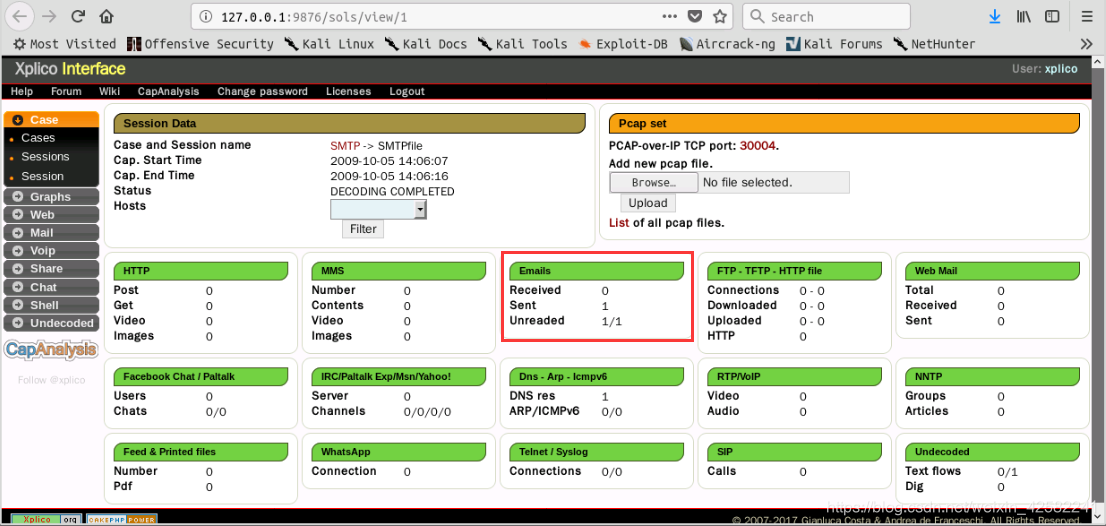Open the List of all pcap files
1106x526 pixels.
(x=619, y=223)
